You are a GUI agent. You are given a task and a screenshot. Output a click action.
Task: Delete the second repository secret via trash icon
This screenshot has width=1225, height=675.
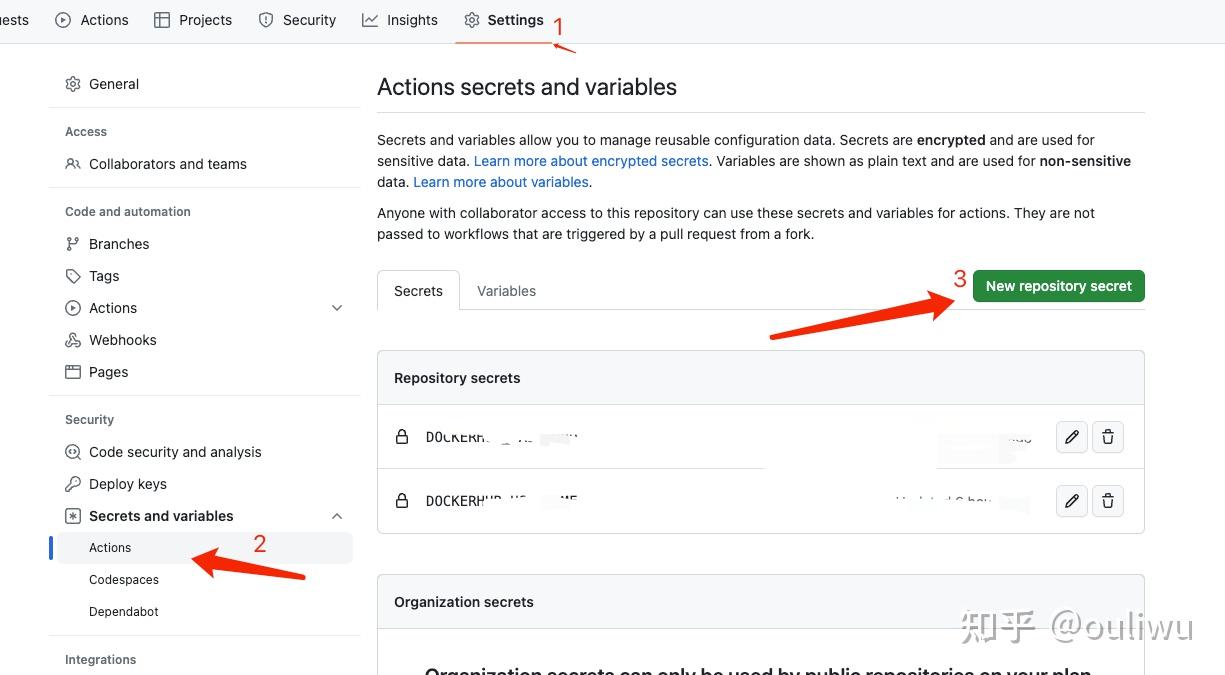click(x=1107, y=501)
